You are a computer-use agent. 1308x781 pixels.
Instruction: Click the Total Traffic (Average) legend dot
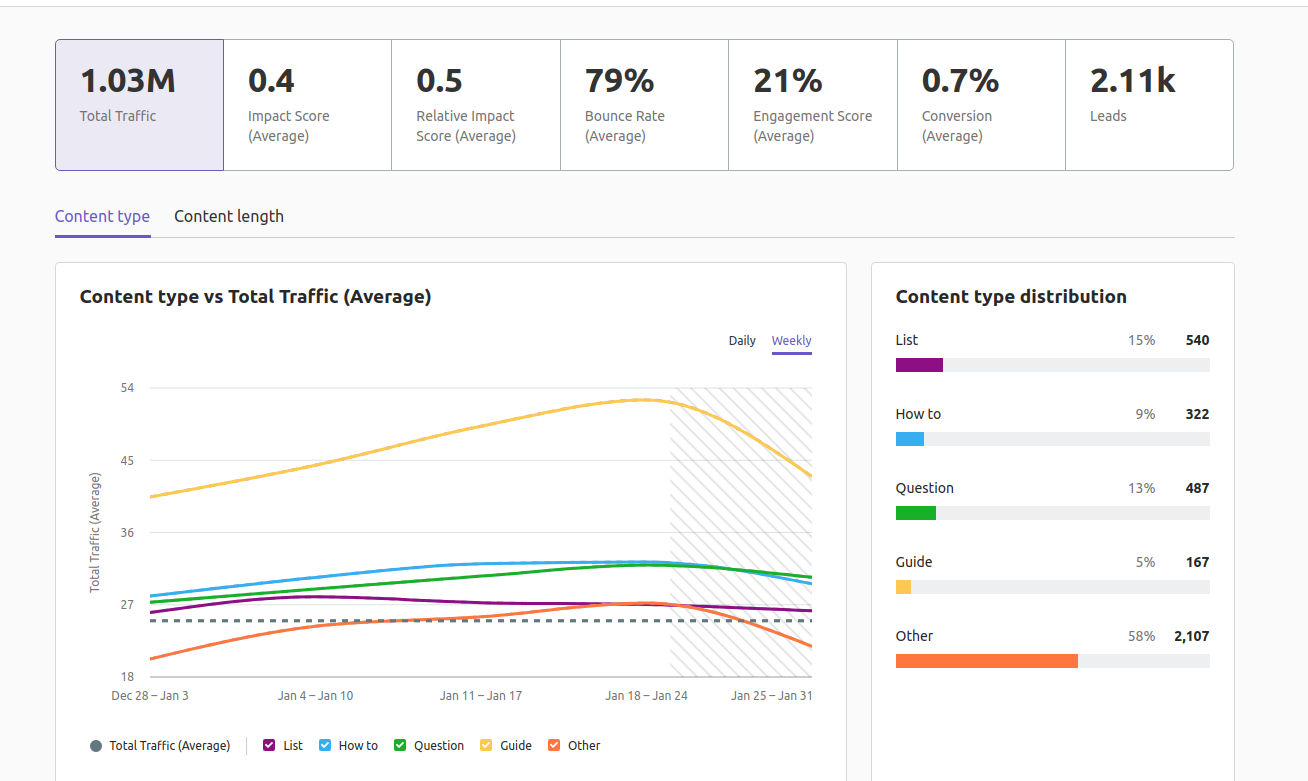[x=96, y=746]
